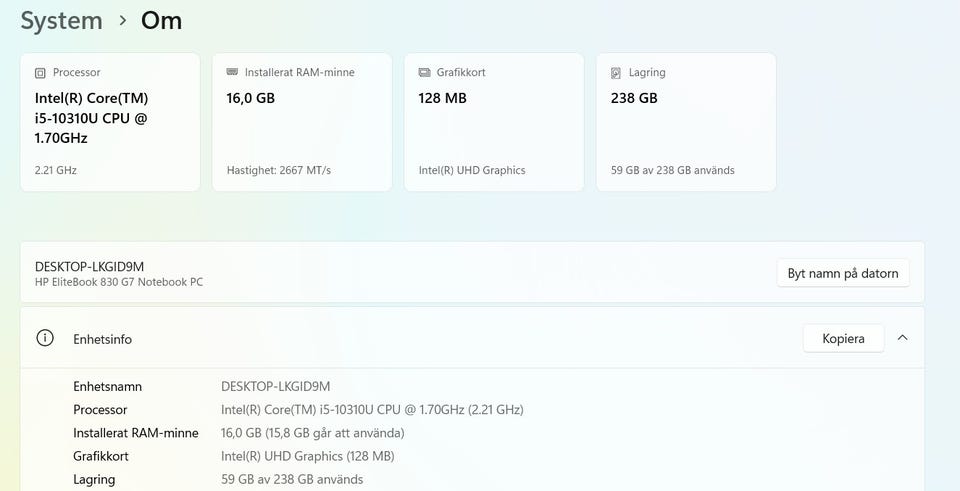Click the Om breadcrumb title
The image size is (960, 491).
click(x=162, y=21)
